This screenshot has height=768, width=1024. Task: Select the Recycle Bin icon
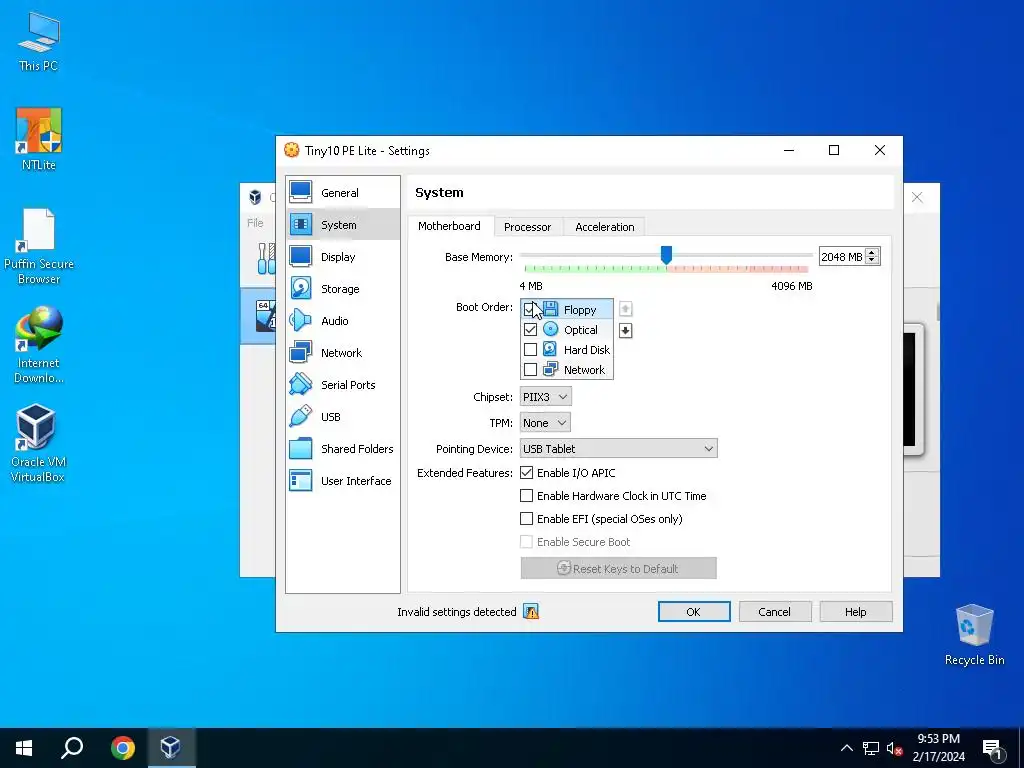tap(974, 635)
